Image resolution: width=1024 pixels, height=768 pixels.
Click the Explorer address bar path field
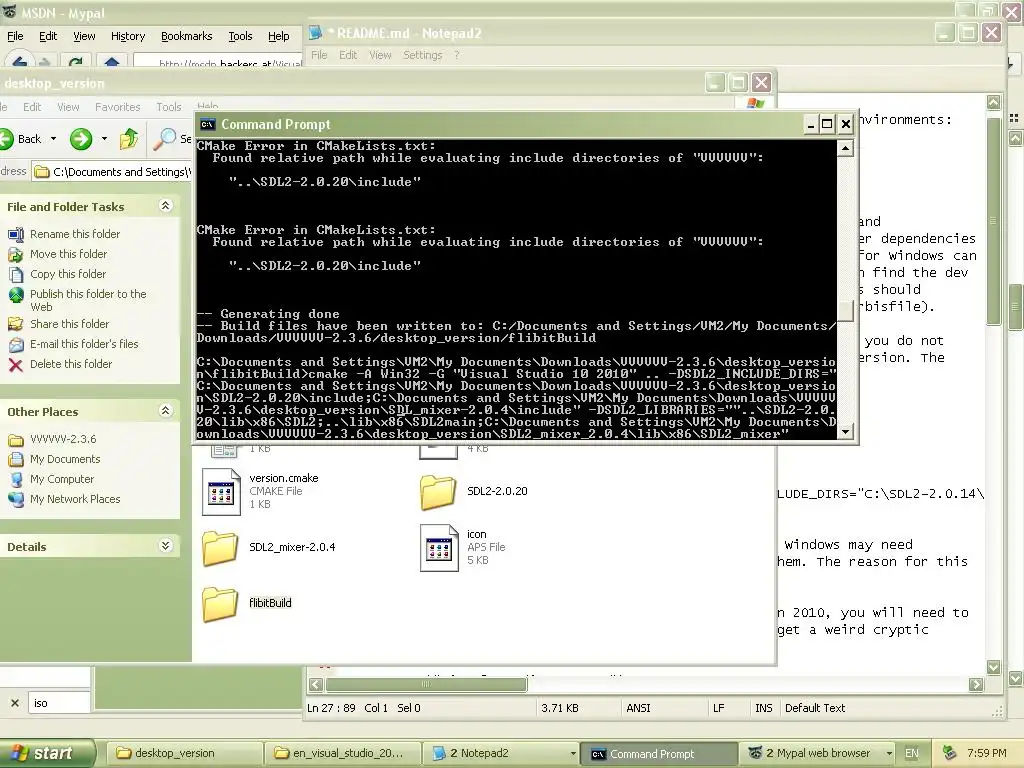click(112, 172)
